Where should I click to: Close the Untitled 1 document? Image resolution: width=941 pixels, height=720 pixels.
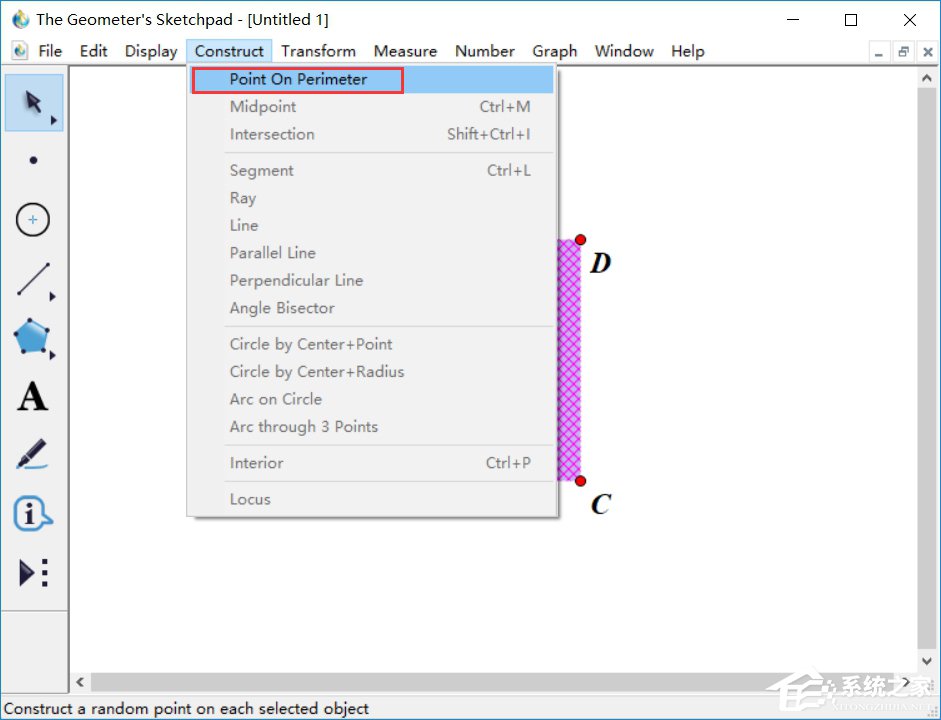928,52
